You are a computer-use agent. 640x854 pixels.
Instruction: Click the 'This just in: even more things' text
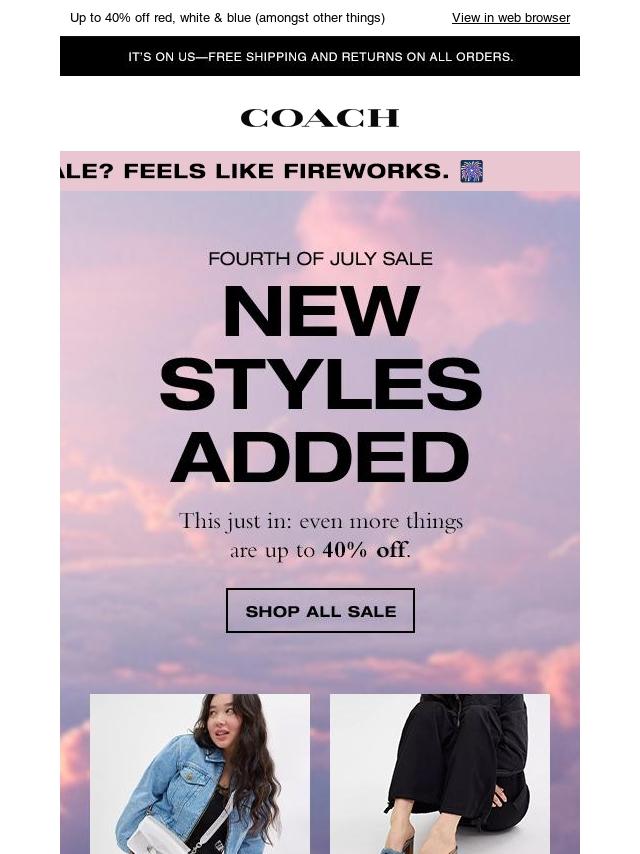(x=320, y=522)
